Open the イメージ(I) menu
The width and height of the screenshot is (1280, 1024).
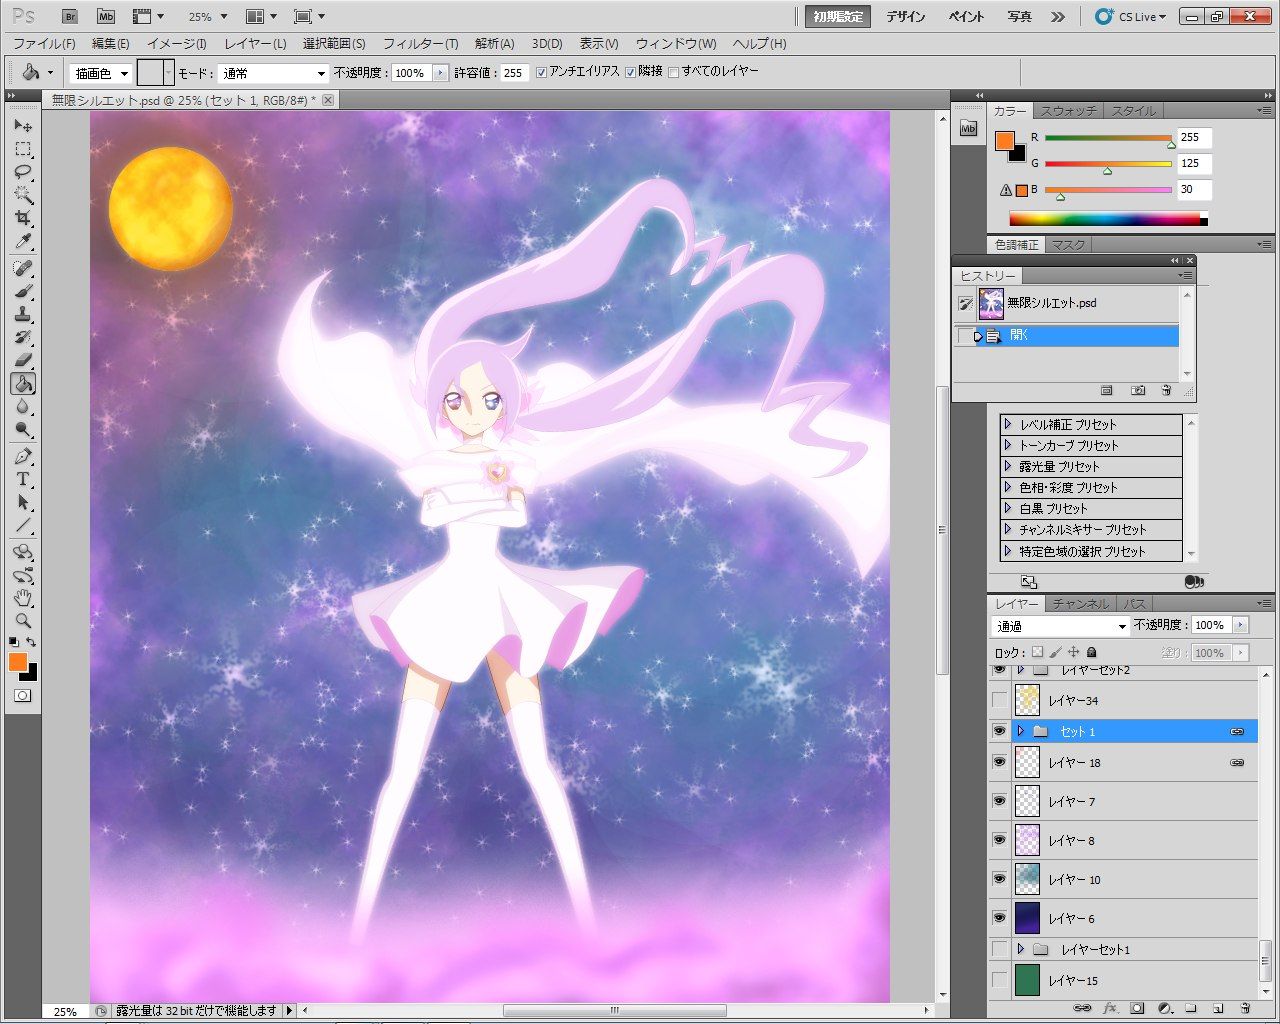pyautogui.click(x=176, y=44)
